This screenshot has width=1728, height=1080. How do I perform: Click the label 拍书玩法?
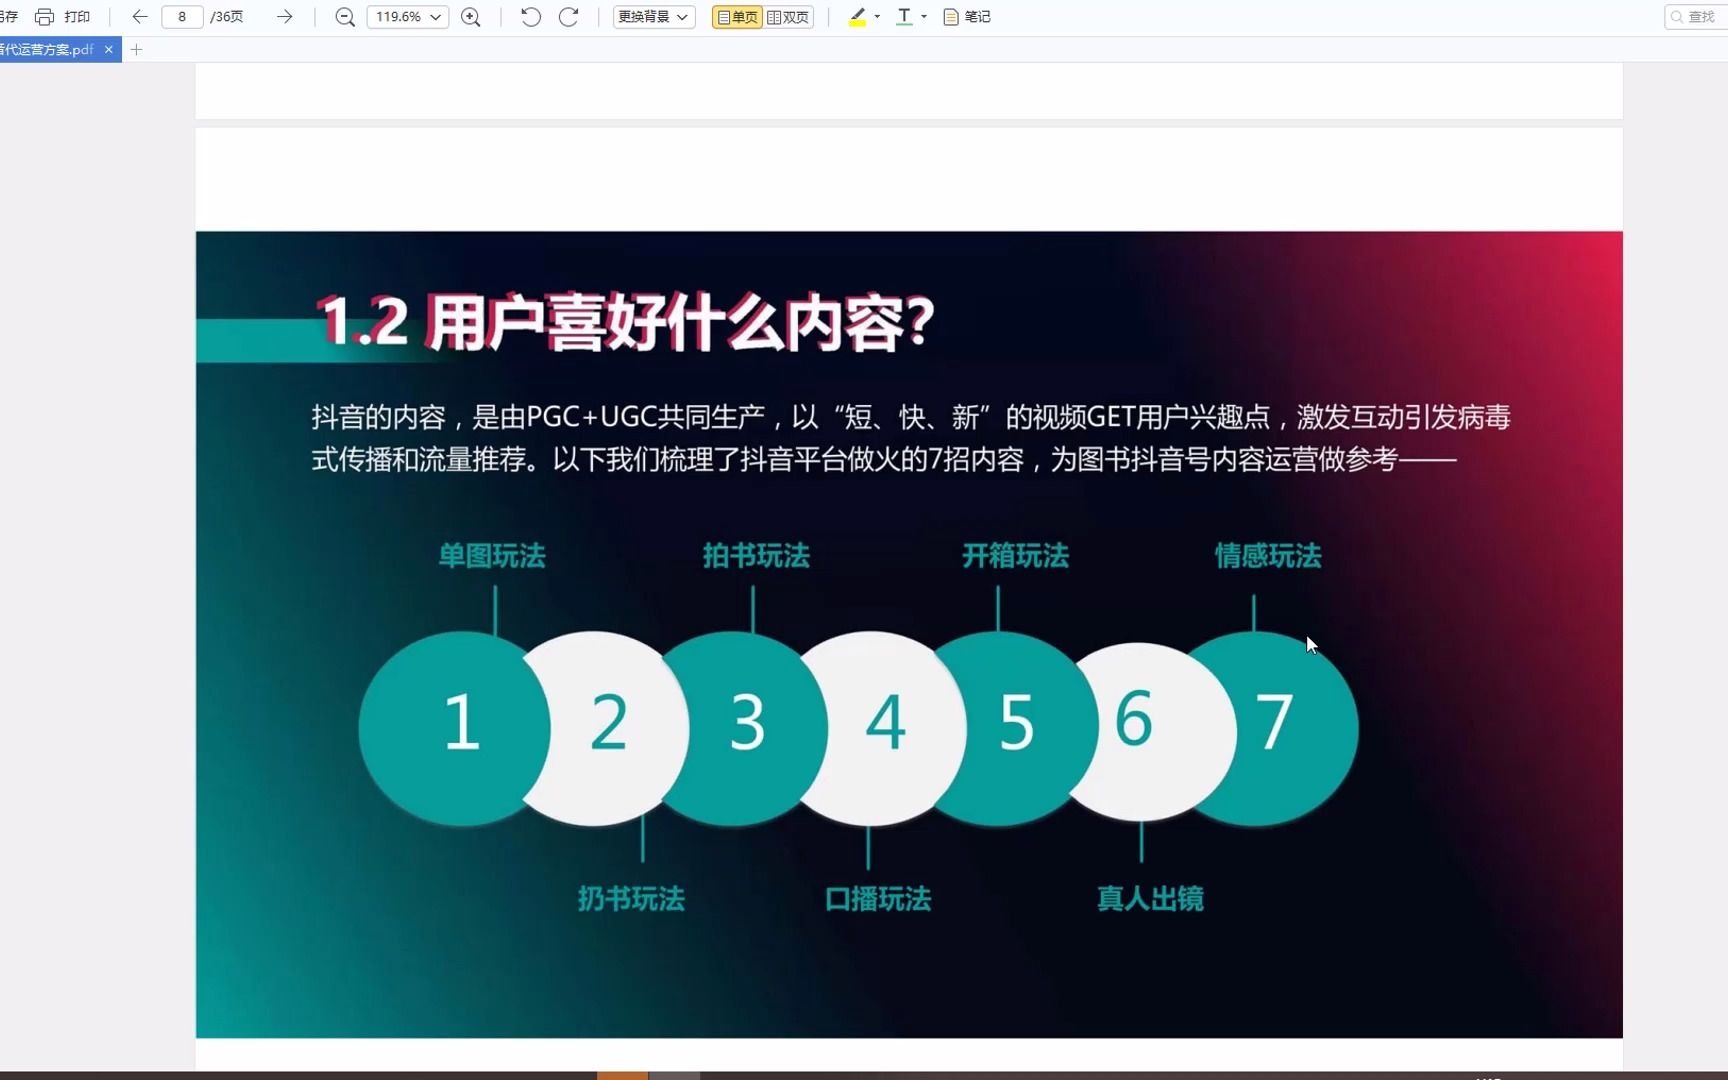point(756,556)
